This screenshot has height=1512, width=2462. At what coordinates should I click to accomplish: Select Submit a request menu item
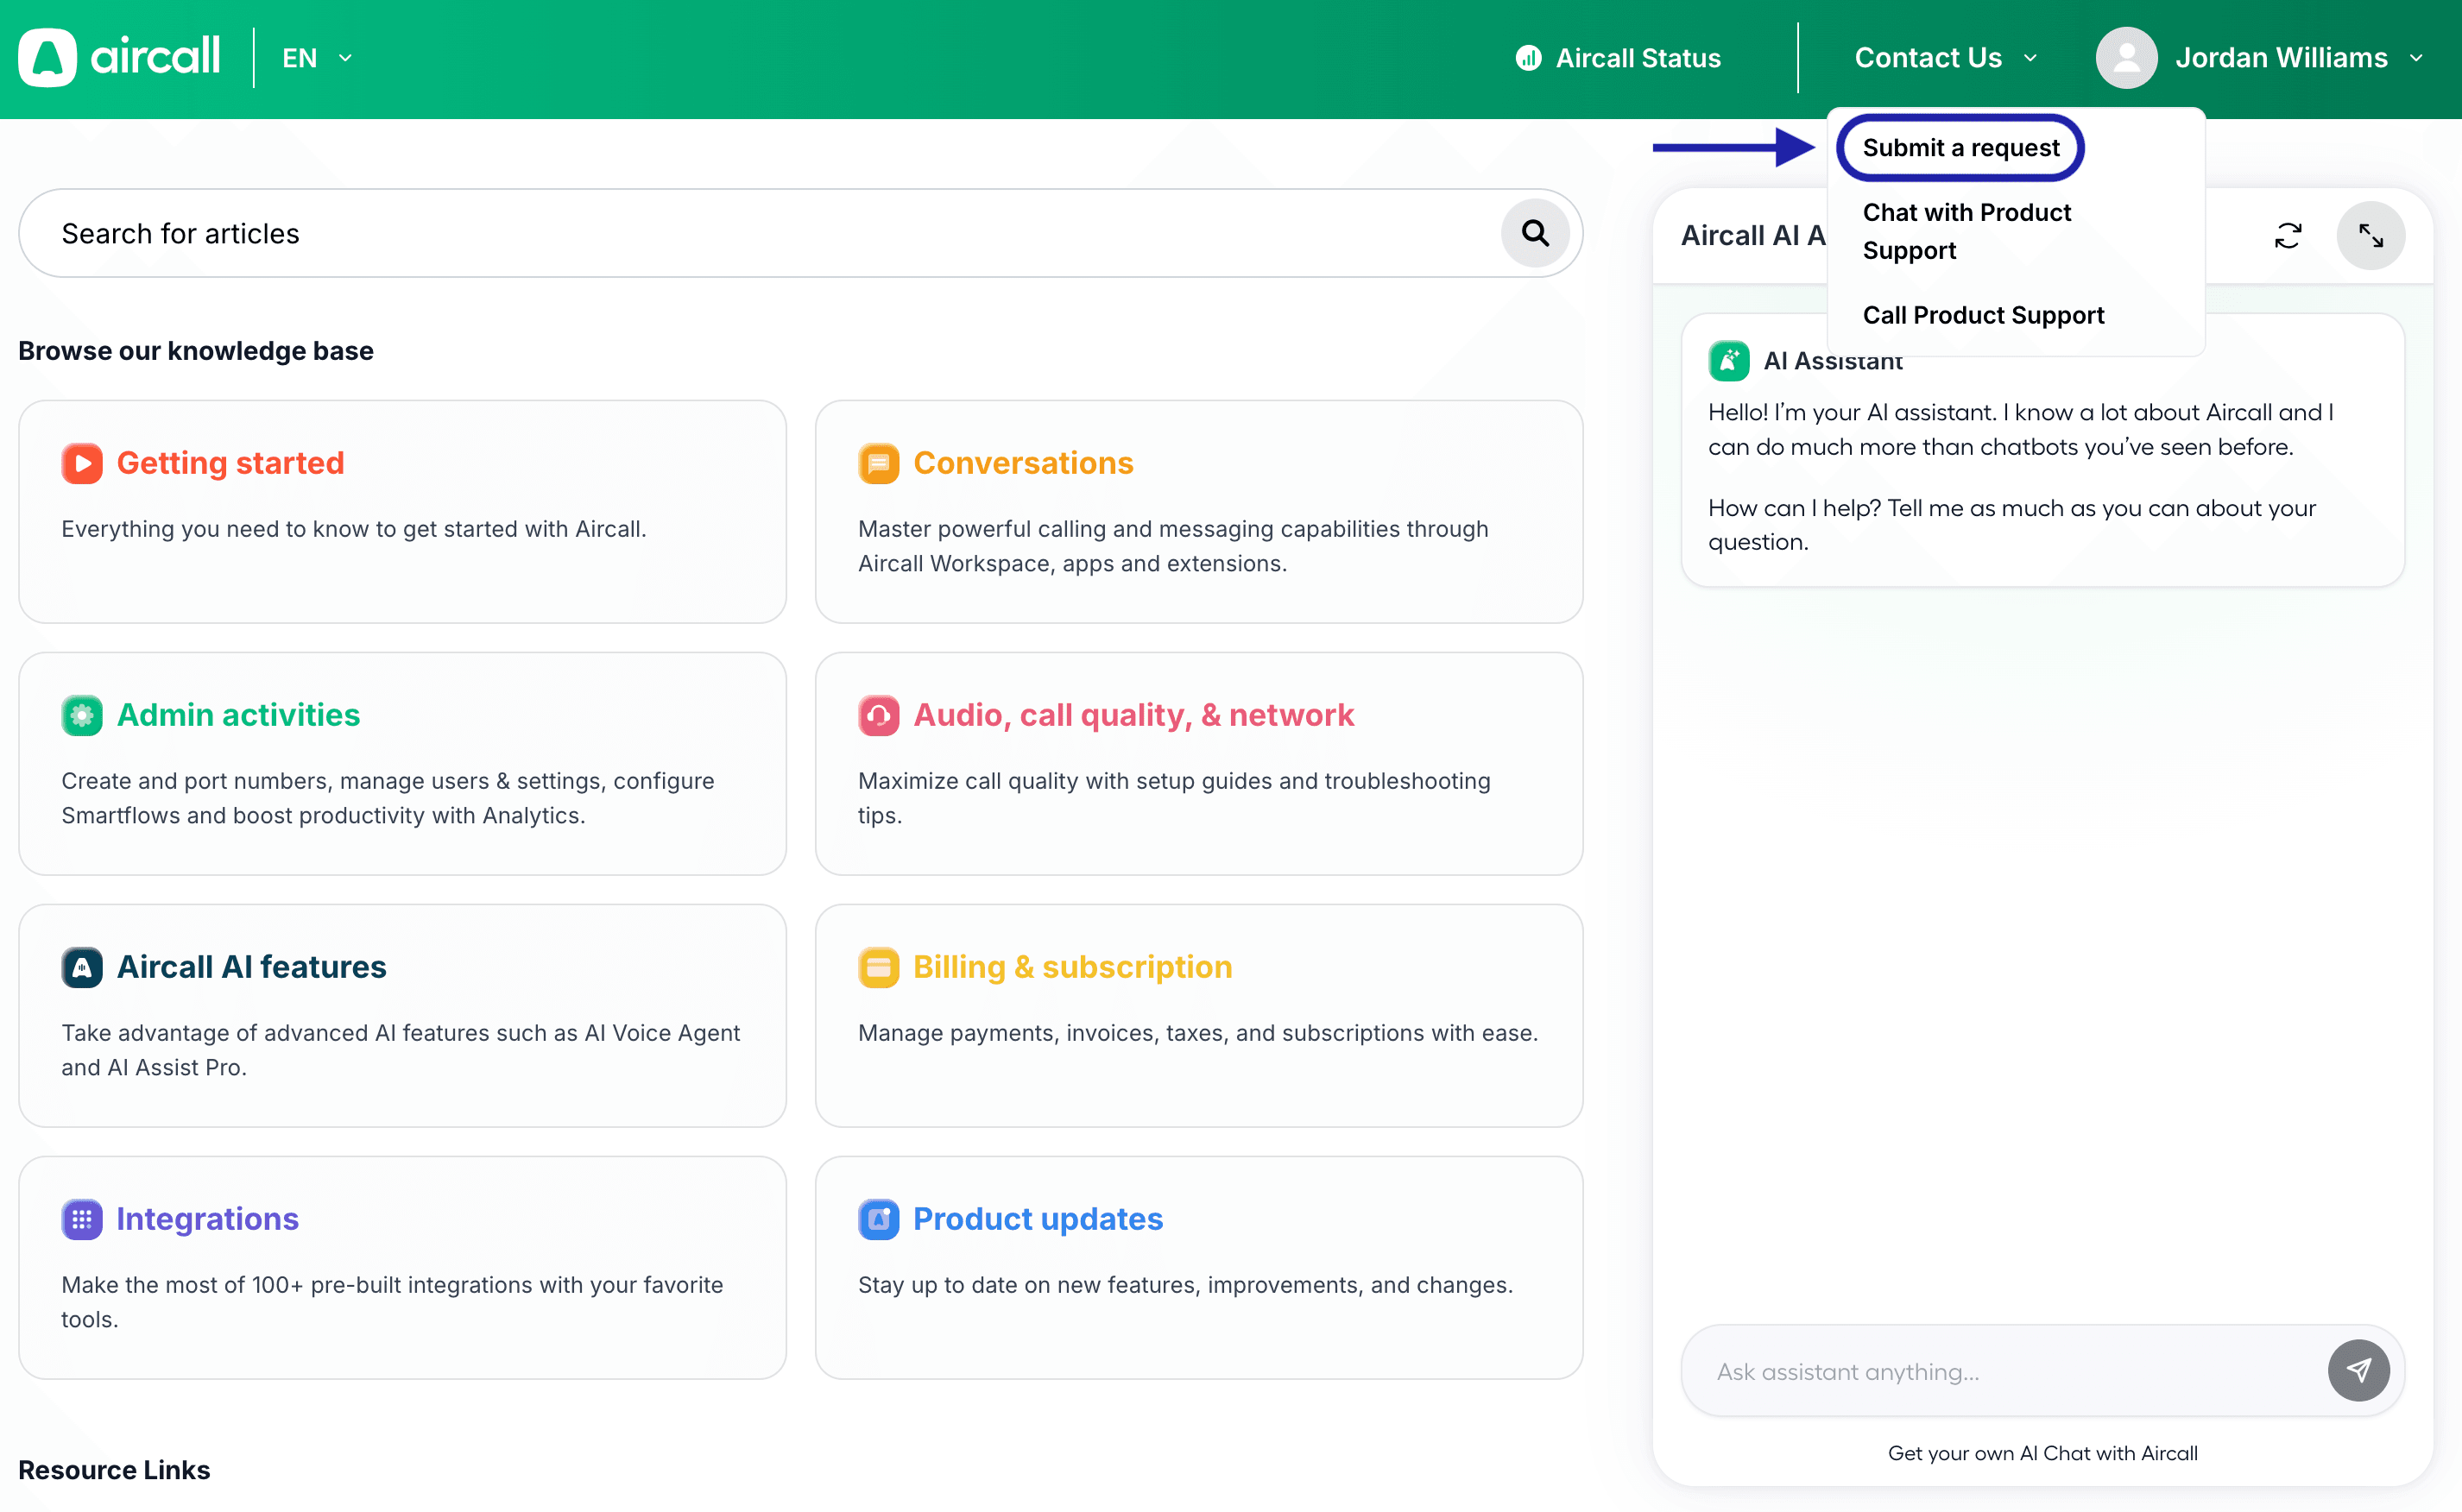coord(1960,148)
